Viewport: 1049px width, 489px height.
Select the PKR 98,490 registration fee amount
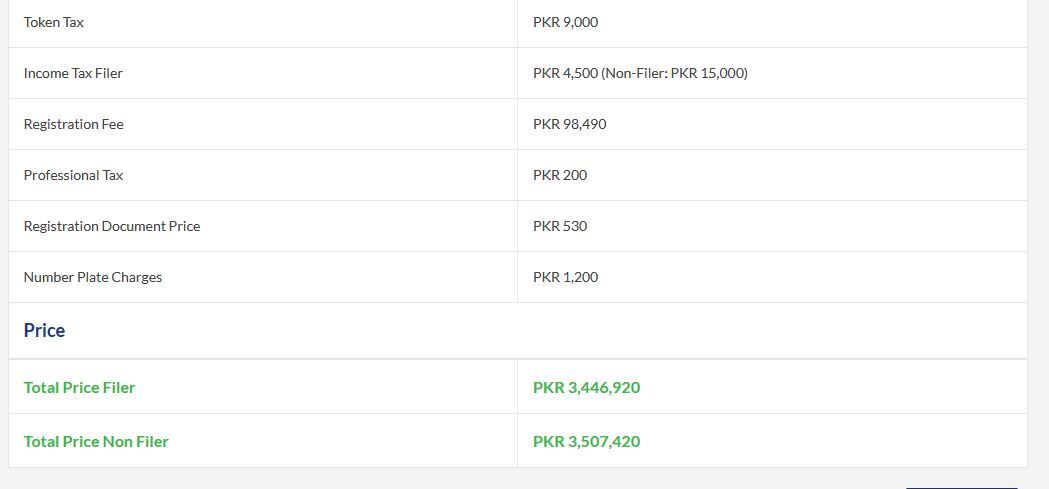coord(569,124)
